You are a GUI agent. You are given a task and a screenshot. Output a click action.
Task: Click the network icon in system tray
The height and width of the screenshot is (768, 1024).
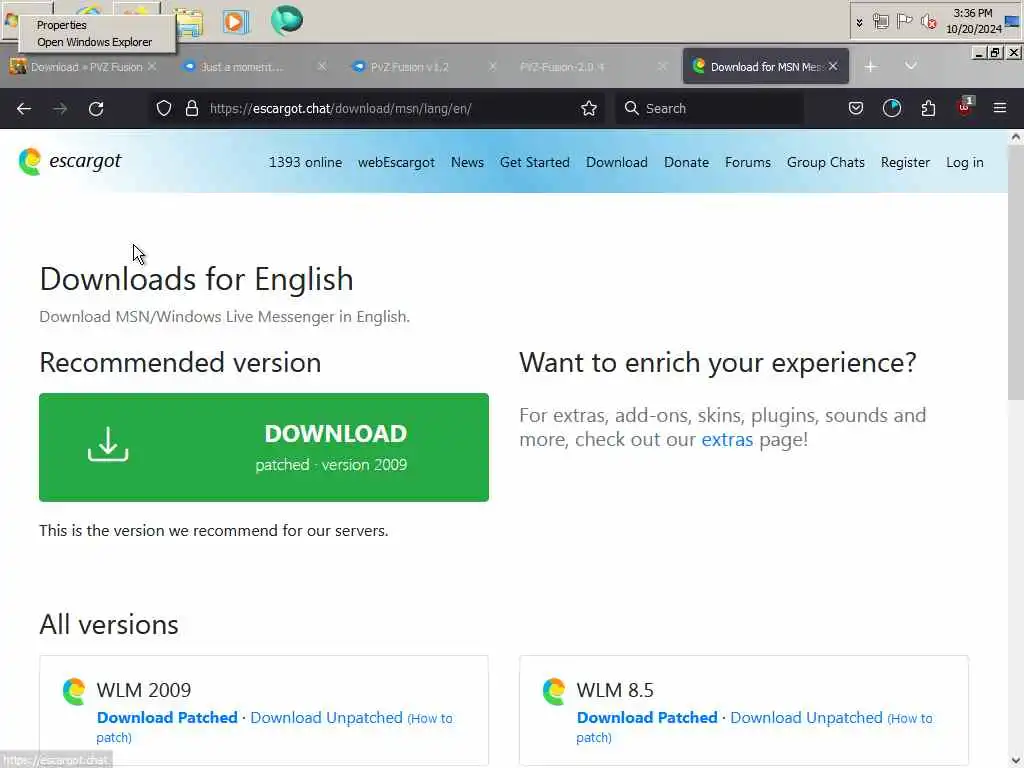[x=880, y=22]
